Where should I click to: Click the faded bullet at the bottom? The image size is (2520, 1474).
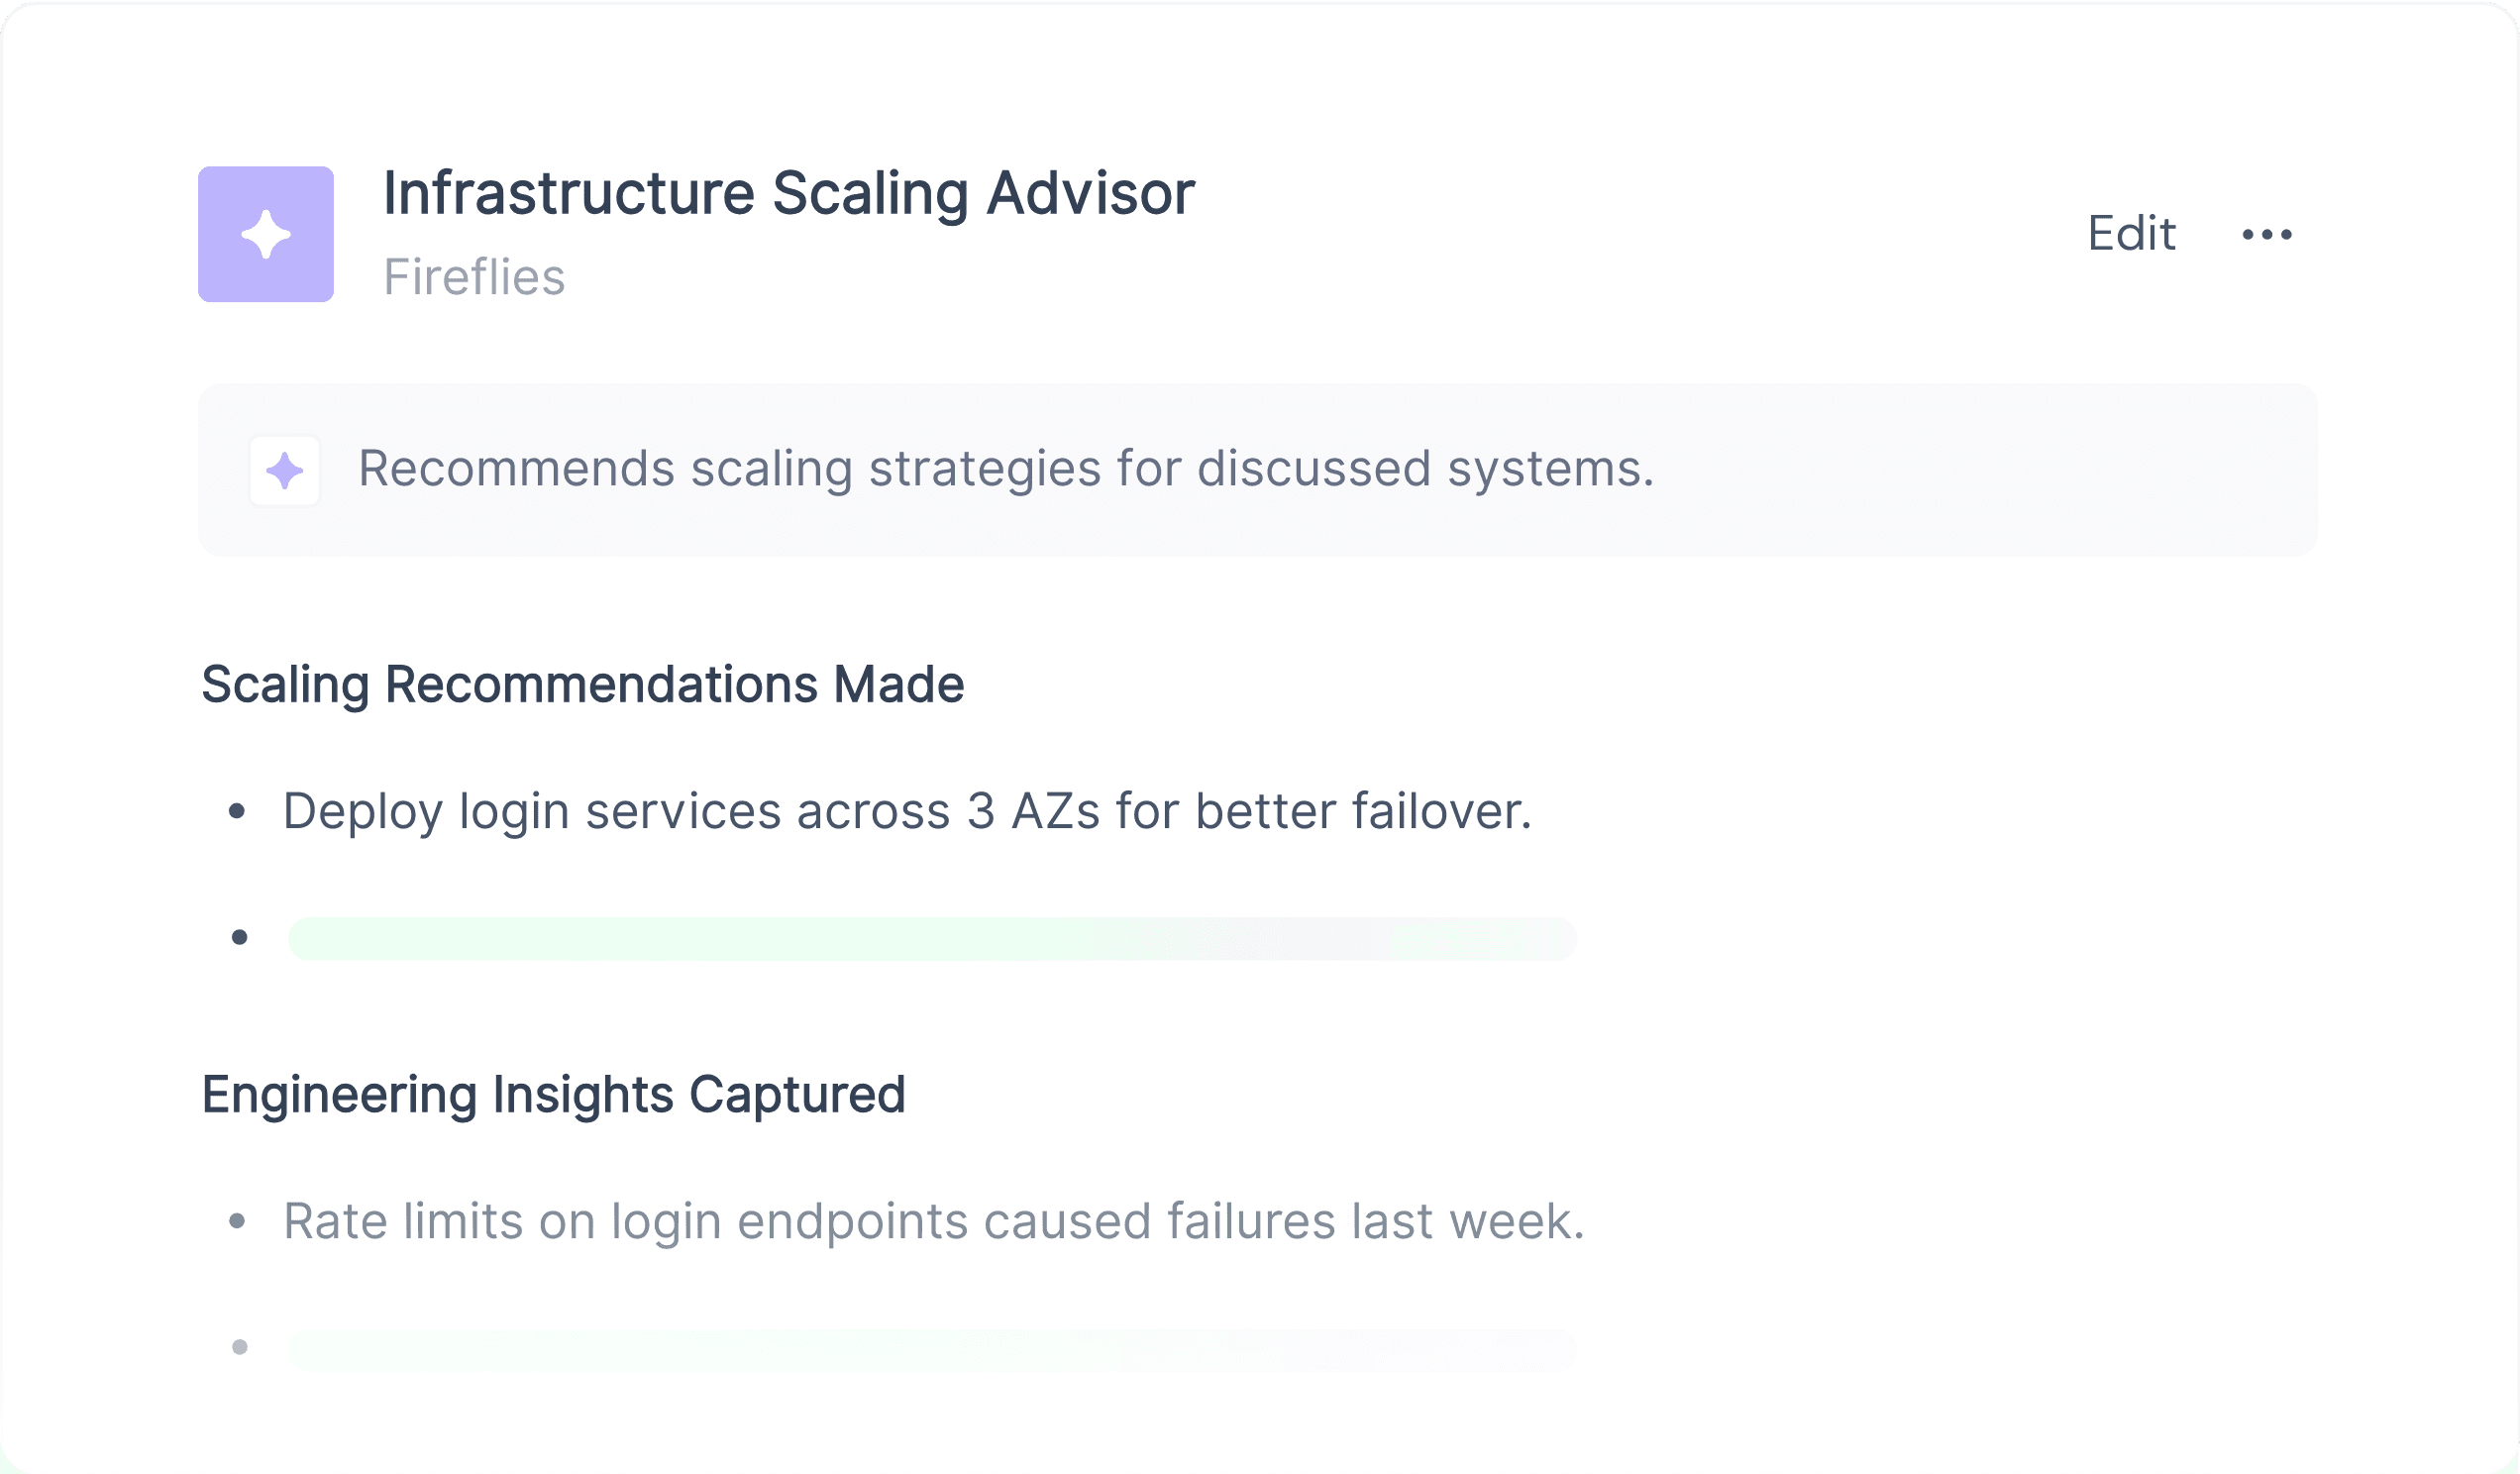239,1348
